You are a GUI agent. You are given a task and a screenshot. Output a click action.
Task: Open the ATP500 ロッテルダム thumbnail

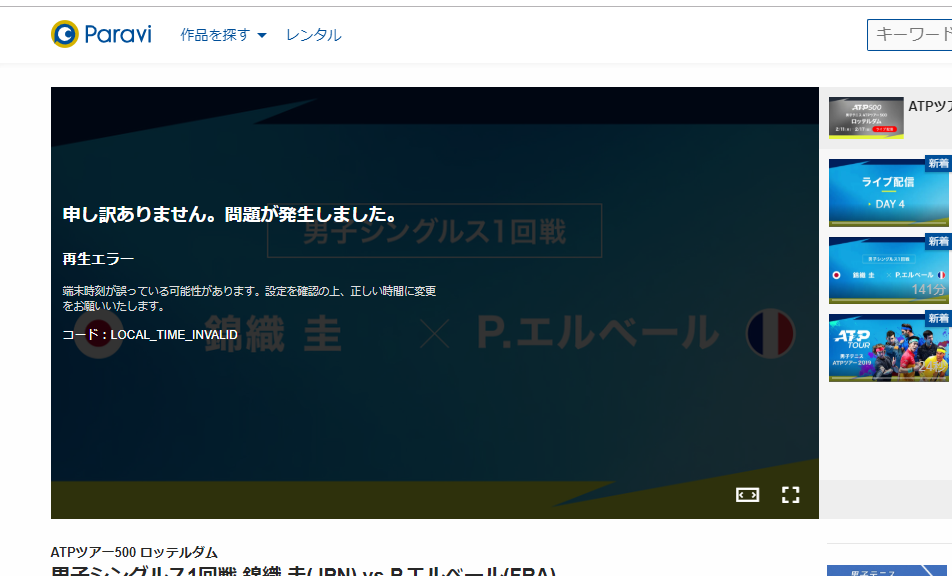[866, 118]
